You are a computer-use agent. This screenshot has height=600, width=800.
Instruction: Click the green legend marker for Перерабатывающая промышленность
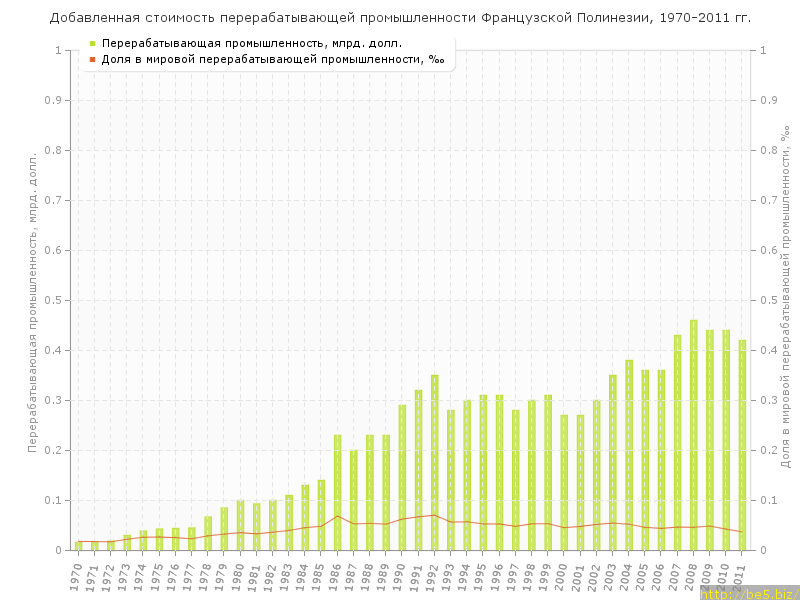coord(92,44)
